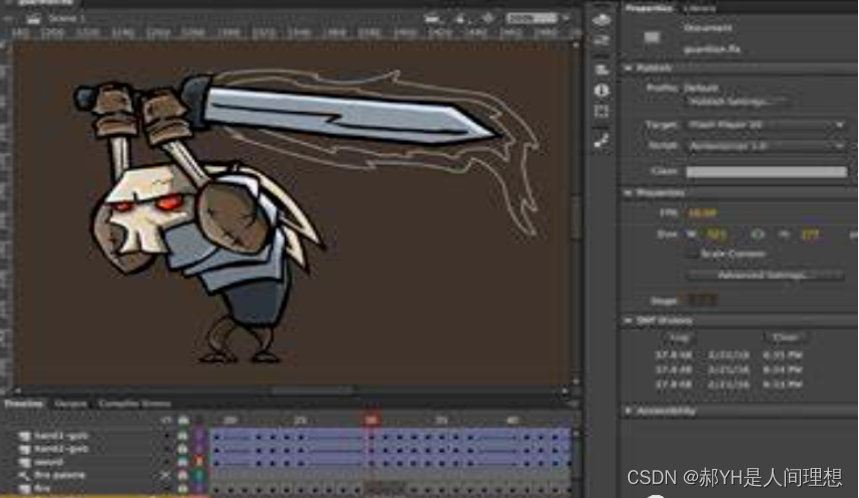Toggle outline color of fire guide layer
The width and height of the screenshot is (859, 498).
(199, 475)
